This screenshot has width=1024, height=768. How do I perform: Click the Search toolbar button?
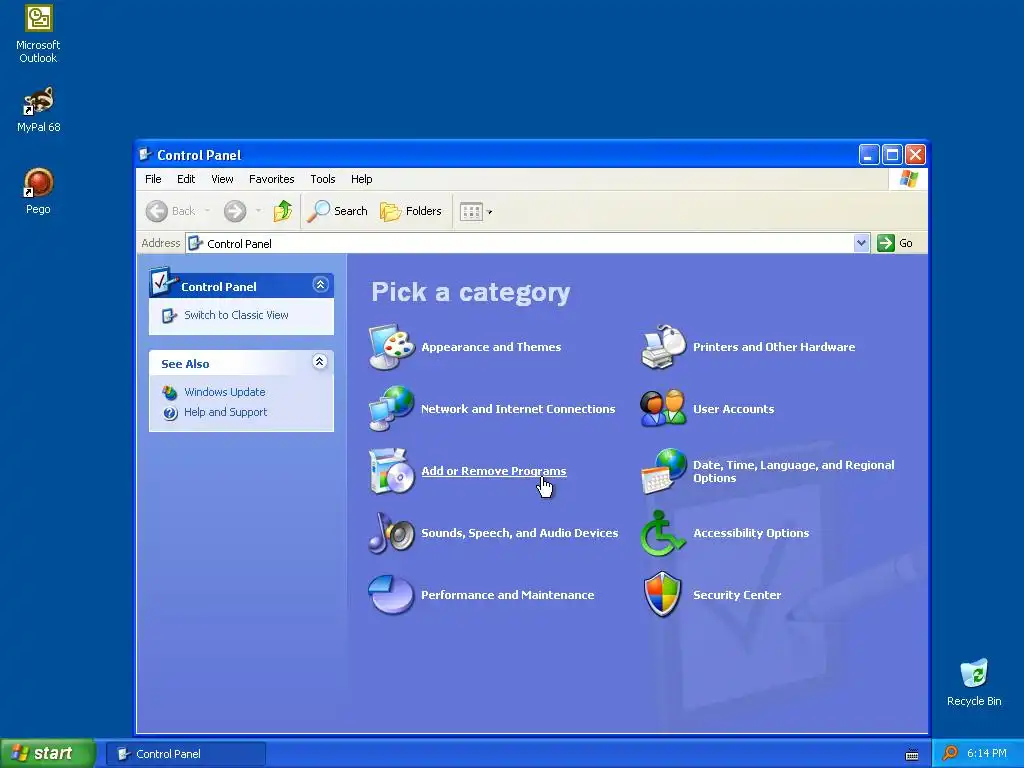coord(337,211)
